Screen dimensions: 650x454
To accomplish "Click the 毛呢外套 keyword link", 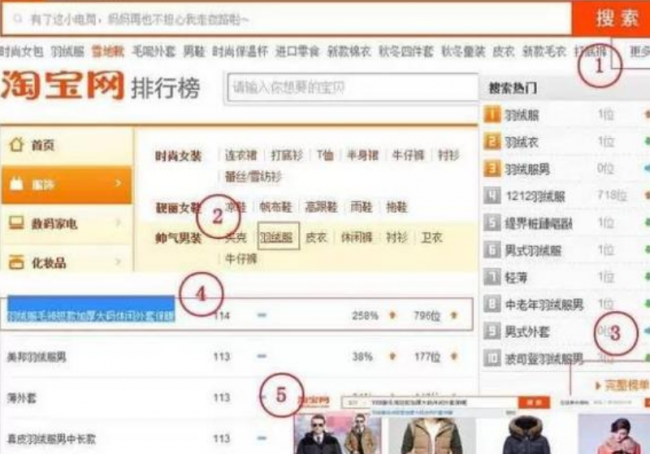I will (x=153, y=52).
